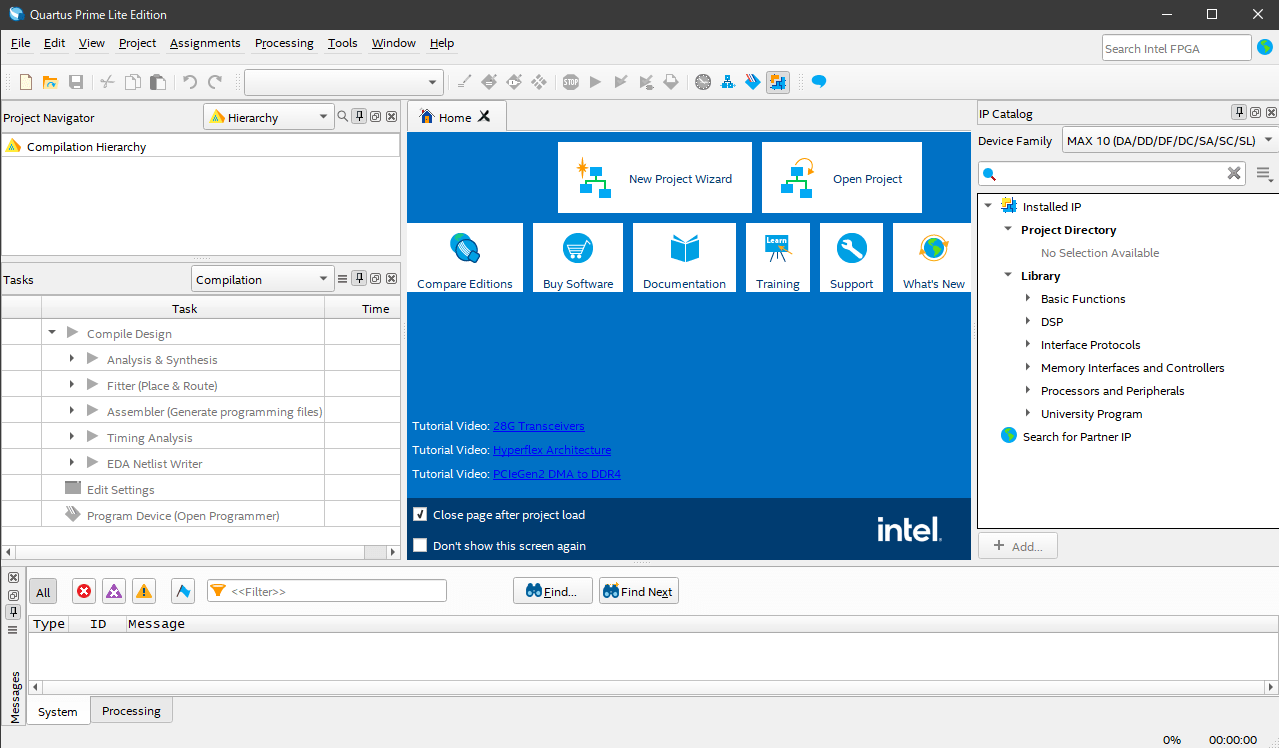Open the empty project selector dropdown in toolbar
This screenshot has width=1279, height=748.
pyautogui.click(x=344, y=82)
